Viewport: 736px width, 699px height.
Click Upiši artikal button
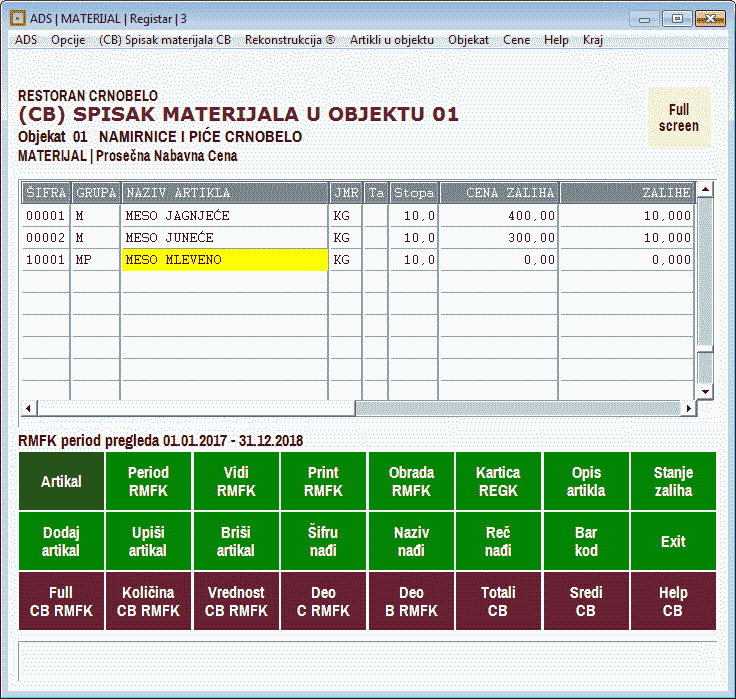(148, 541)
